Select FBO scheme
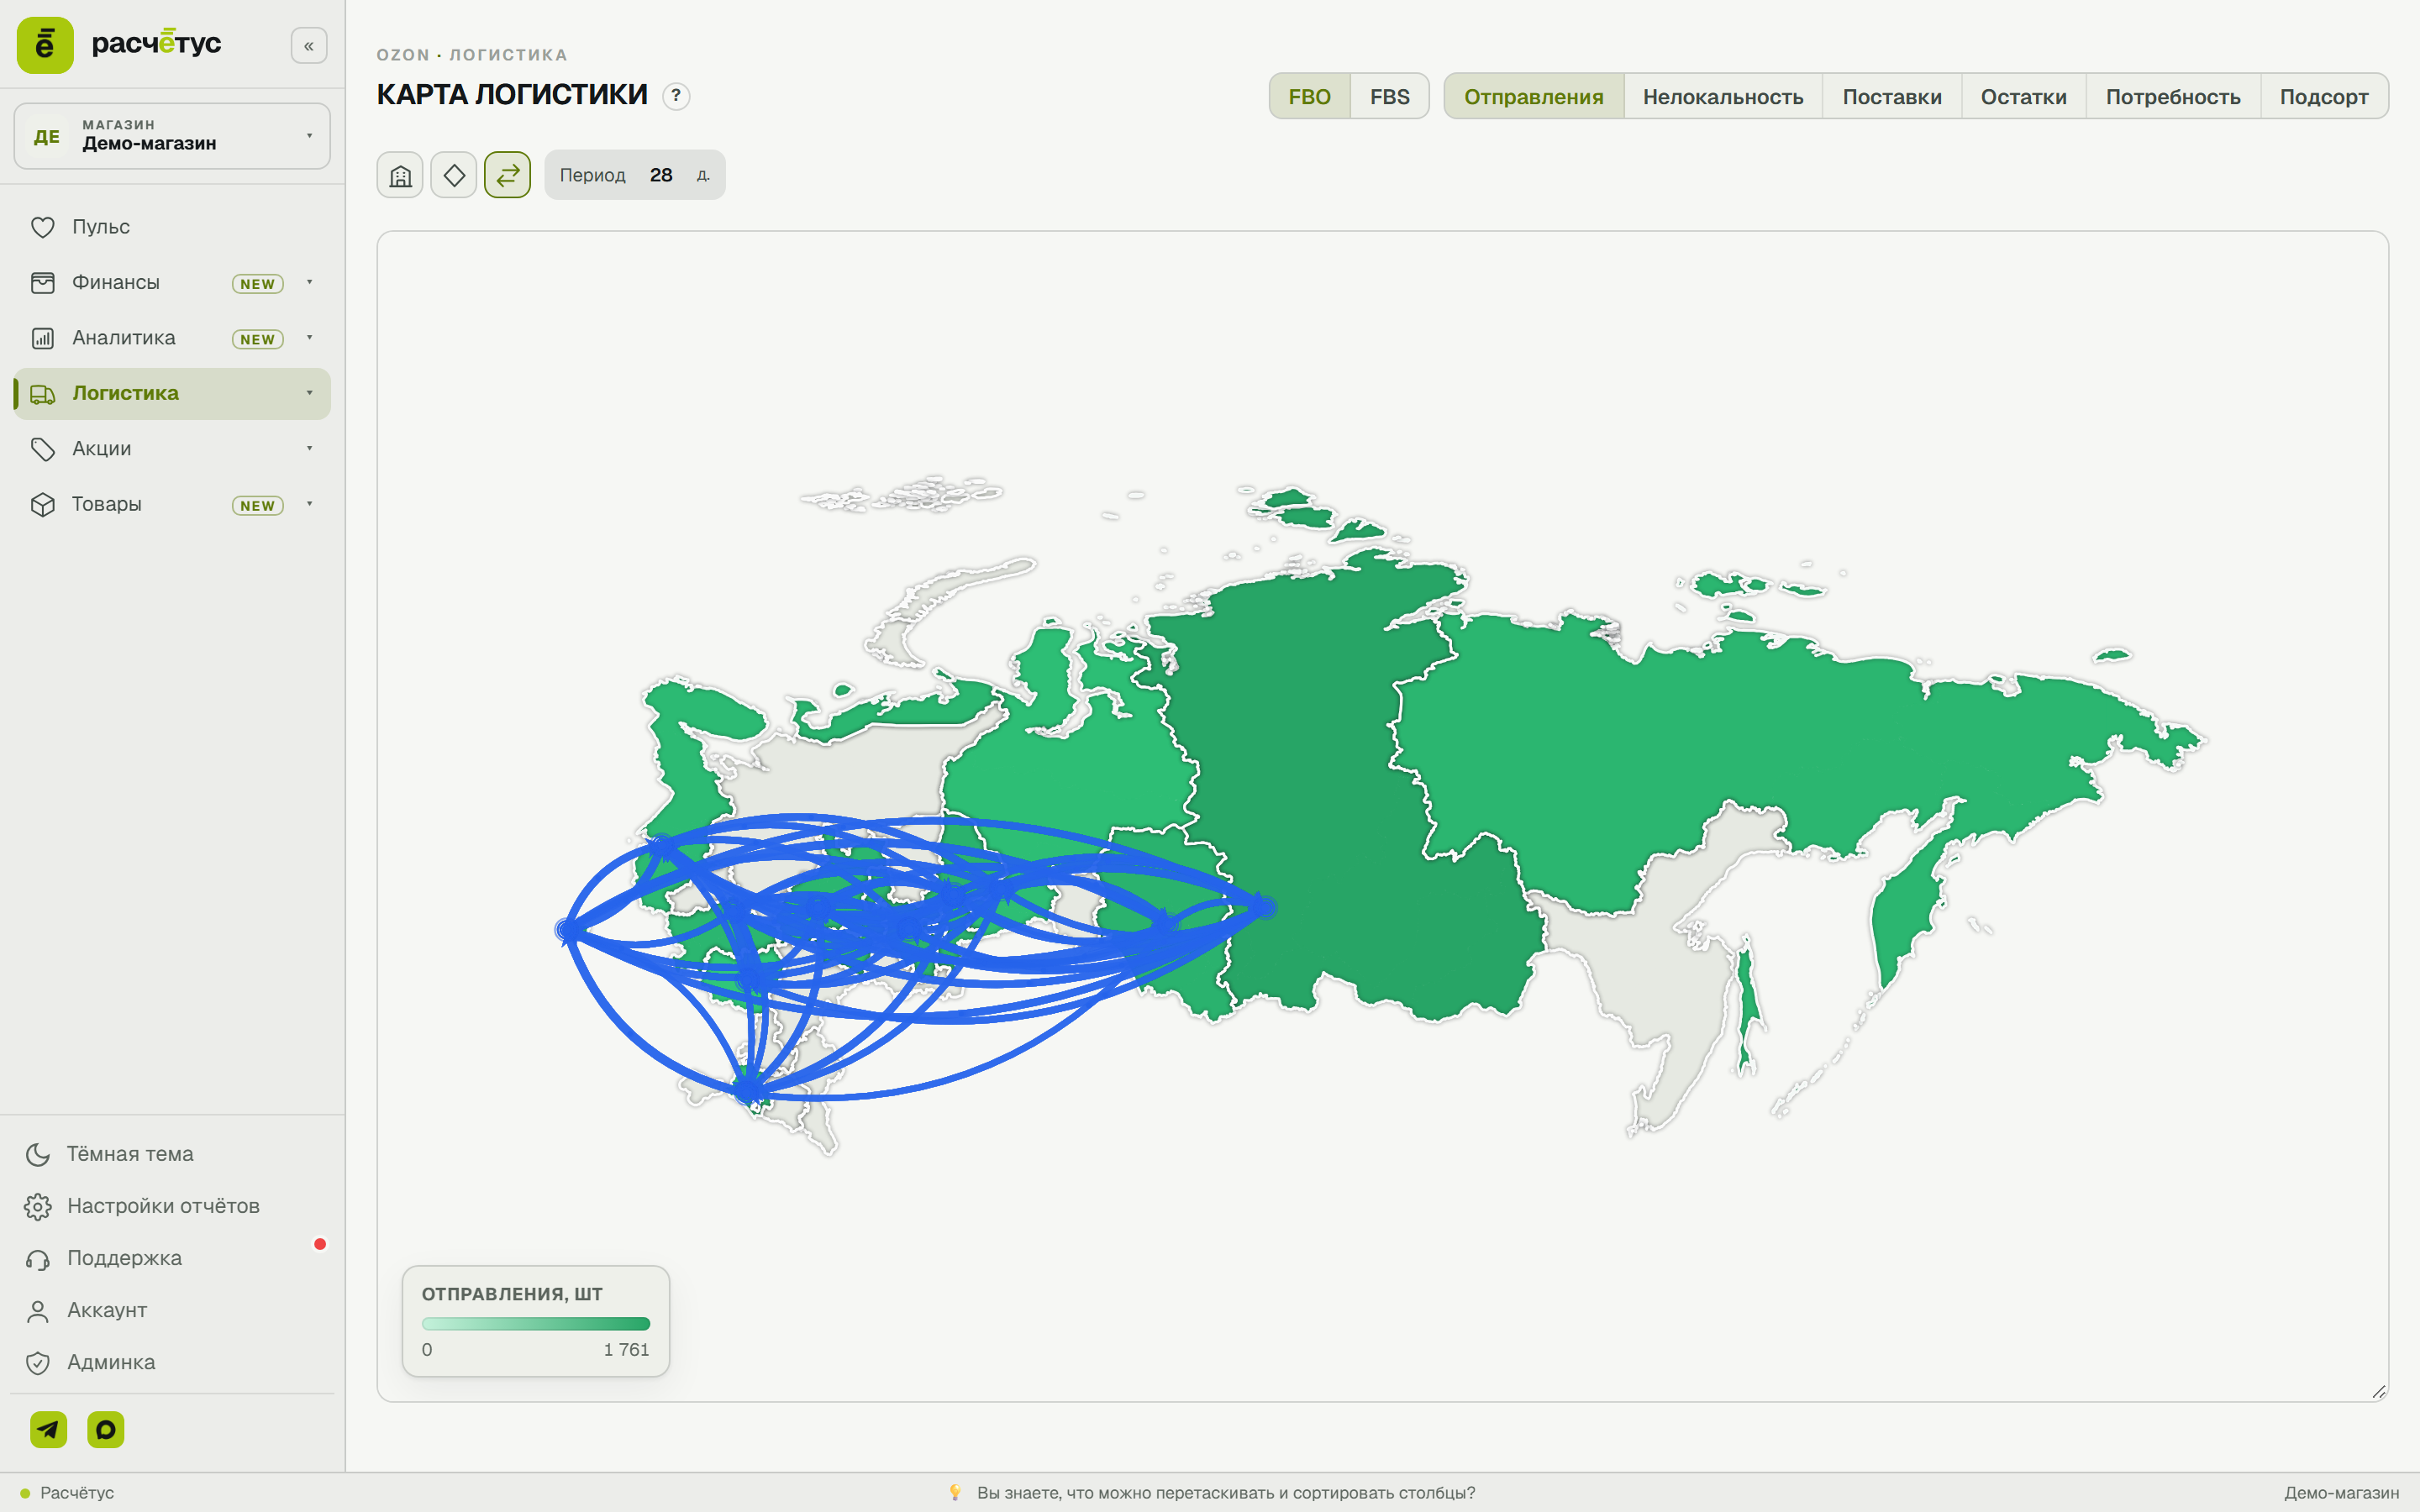 coord(1309,97)
